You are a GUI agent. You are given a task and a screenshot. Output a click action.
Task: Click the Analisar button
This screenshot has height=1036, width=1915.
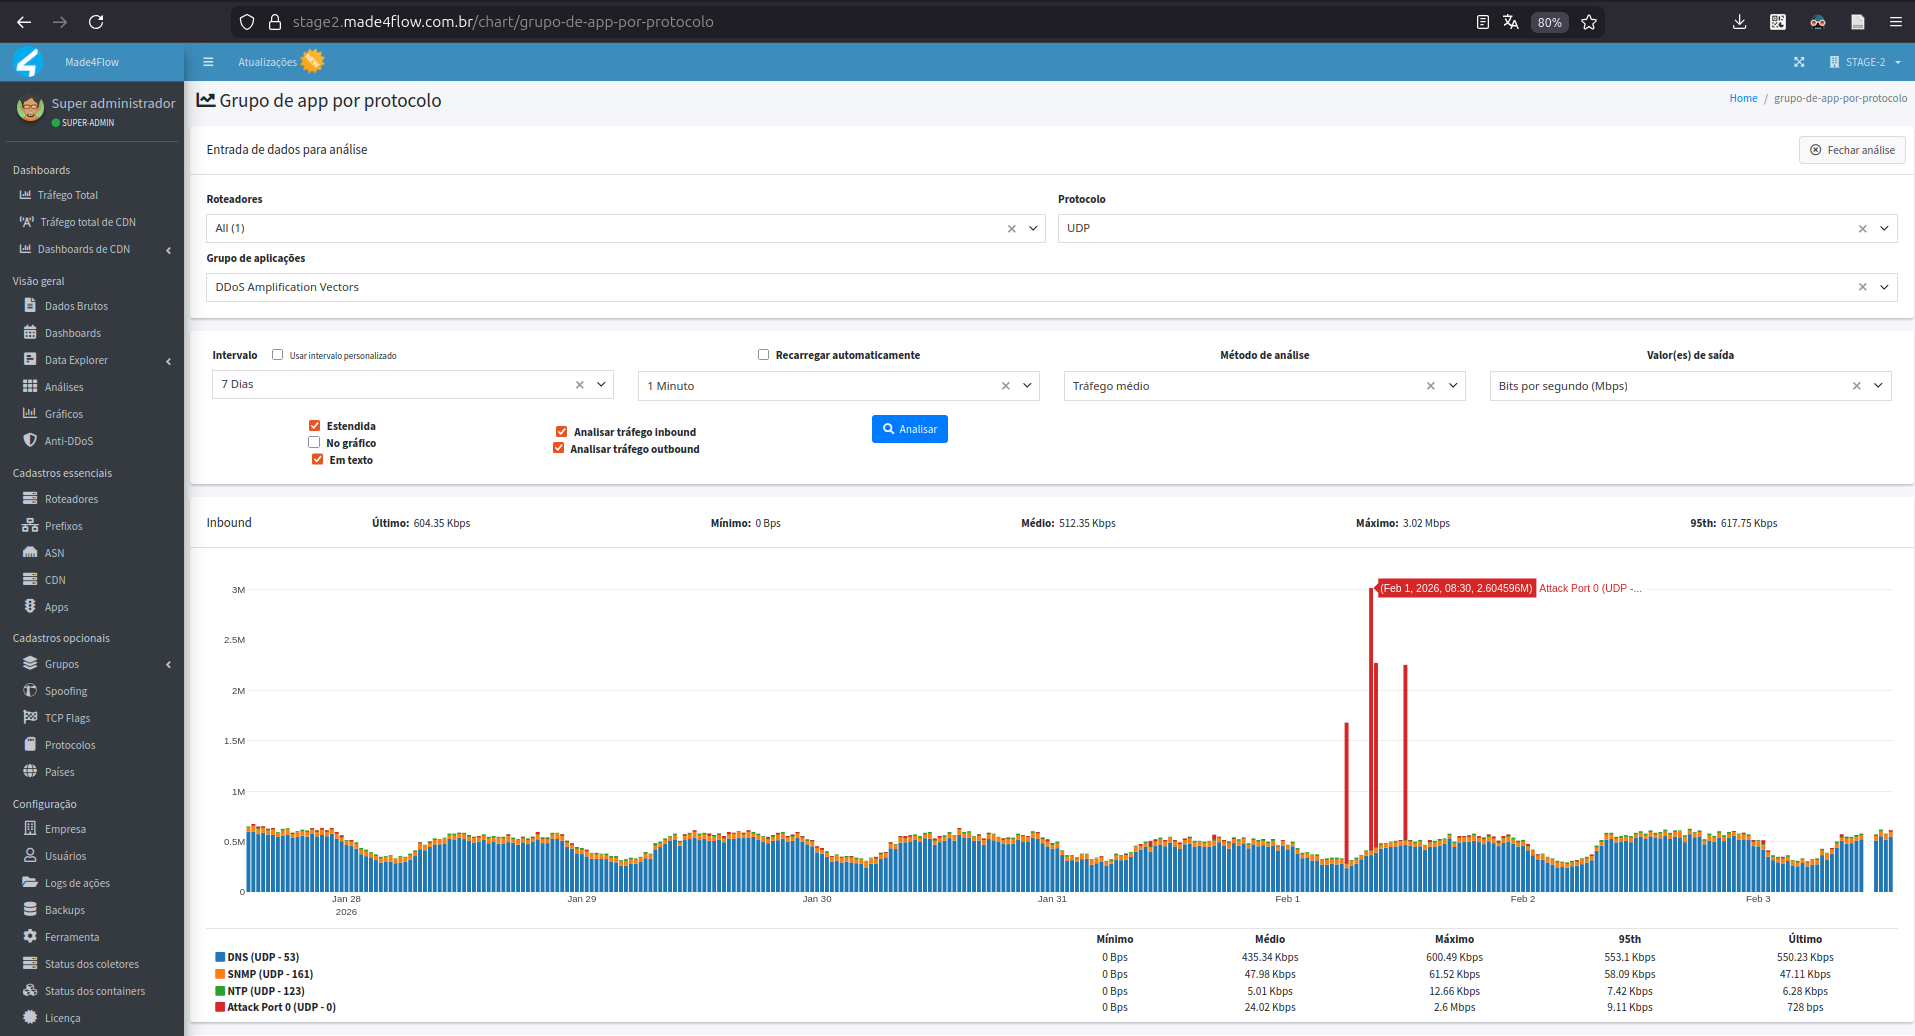click(x=909, y=428)
